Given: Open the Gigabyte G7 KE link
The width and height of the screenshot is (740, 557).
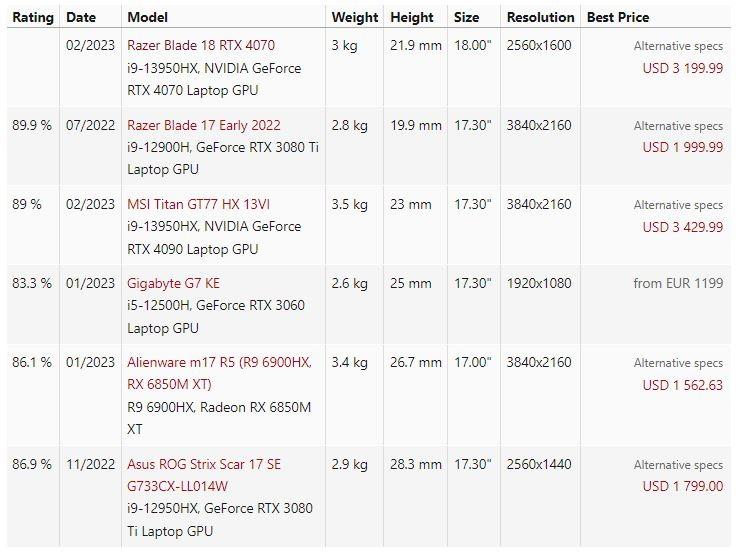Looking at the screenshot, I should click(x=173, y=284).
